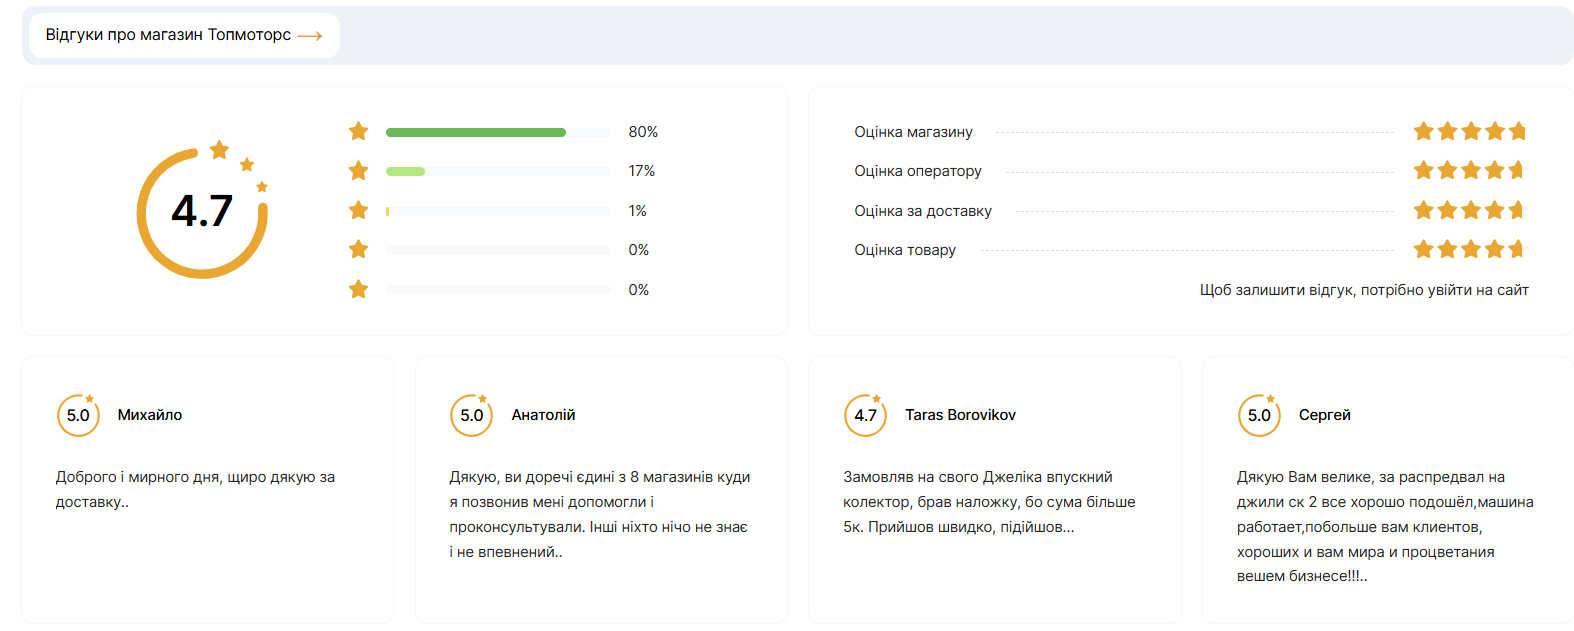Click the stars next to Оцінка магазину
This screenshot has height=631, width=1574.
[1469, 132]
